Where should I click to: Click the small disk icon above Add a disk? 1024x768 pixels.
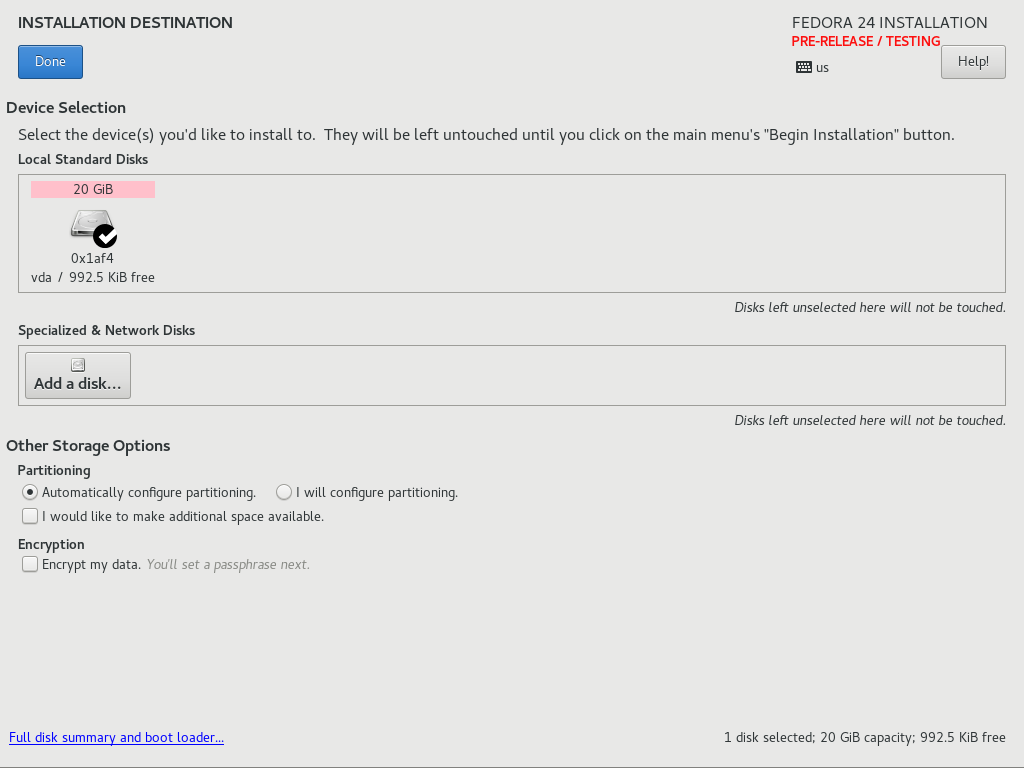click(x=78, y=365)
